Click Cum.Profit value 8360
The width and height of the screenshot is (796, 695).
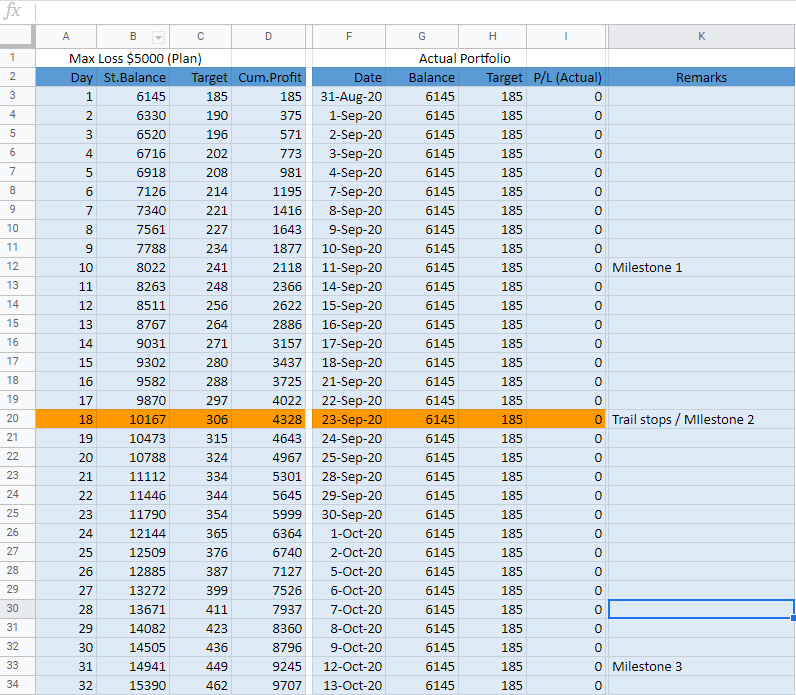[269, 628]
